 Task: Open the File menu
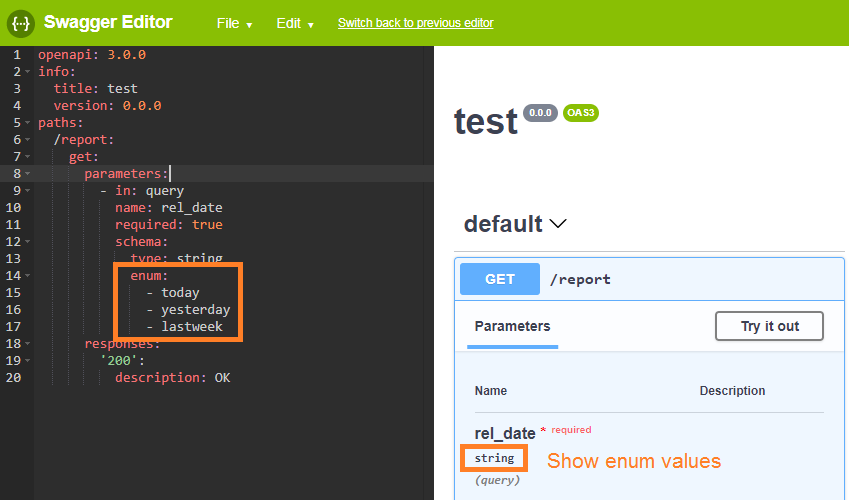(234, 23)
